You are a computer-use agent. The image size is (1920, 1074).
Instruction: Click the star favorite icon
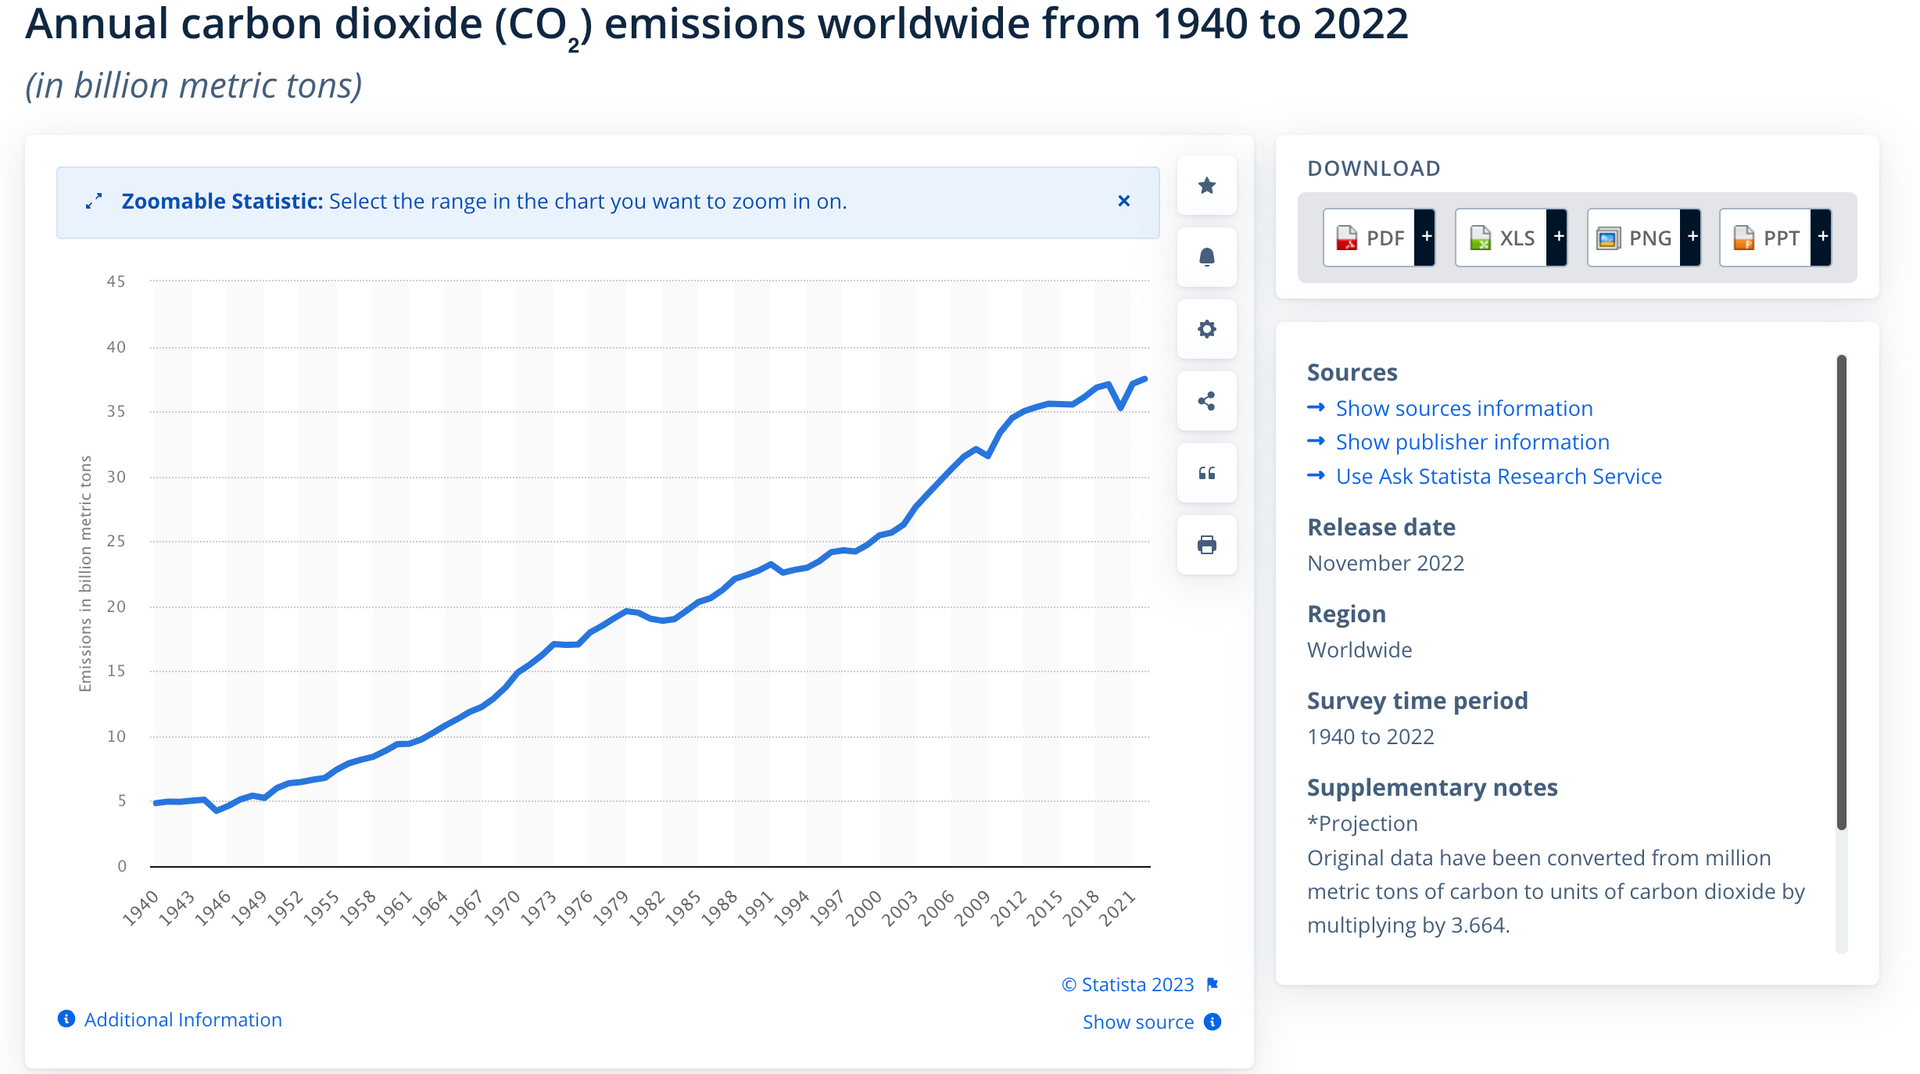(1207, 186)
